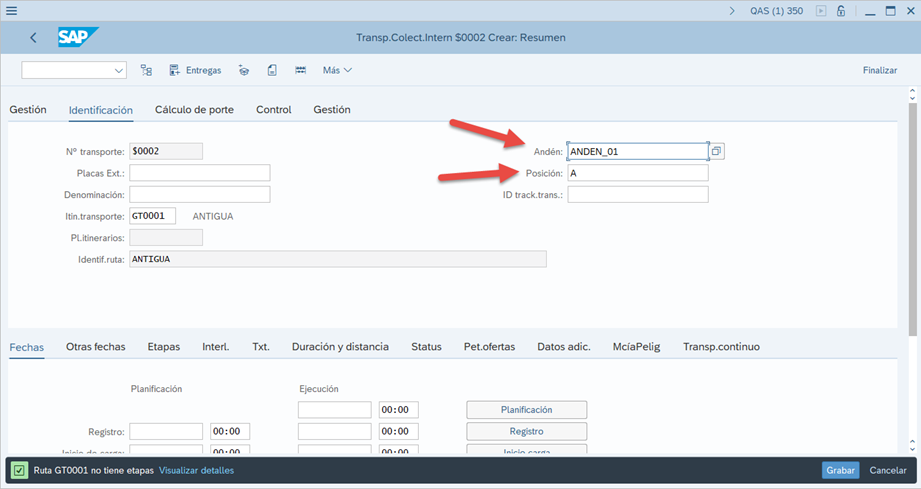Click the hierarchy tree toolbar icon
The height and width of the screenshot is (489, 921).
(x=146, y=70)
